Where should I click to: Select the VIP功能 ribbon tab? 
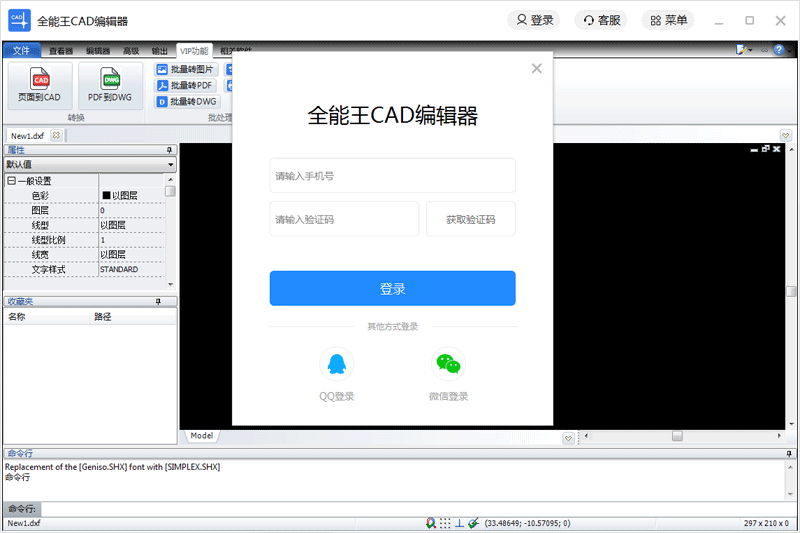click(x=194, y=51)
